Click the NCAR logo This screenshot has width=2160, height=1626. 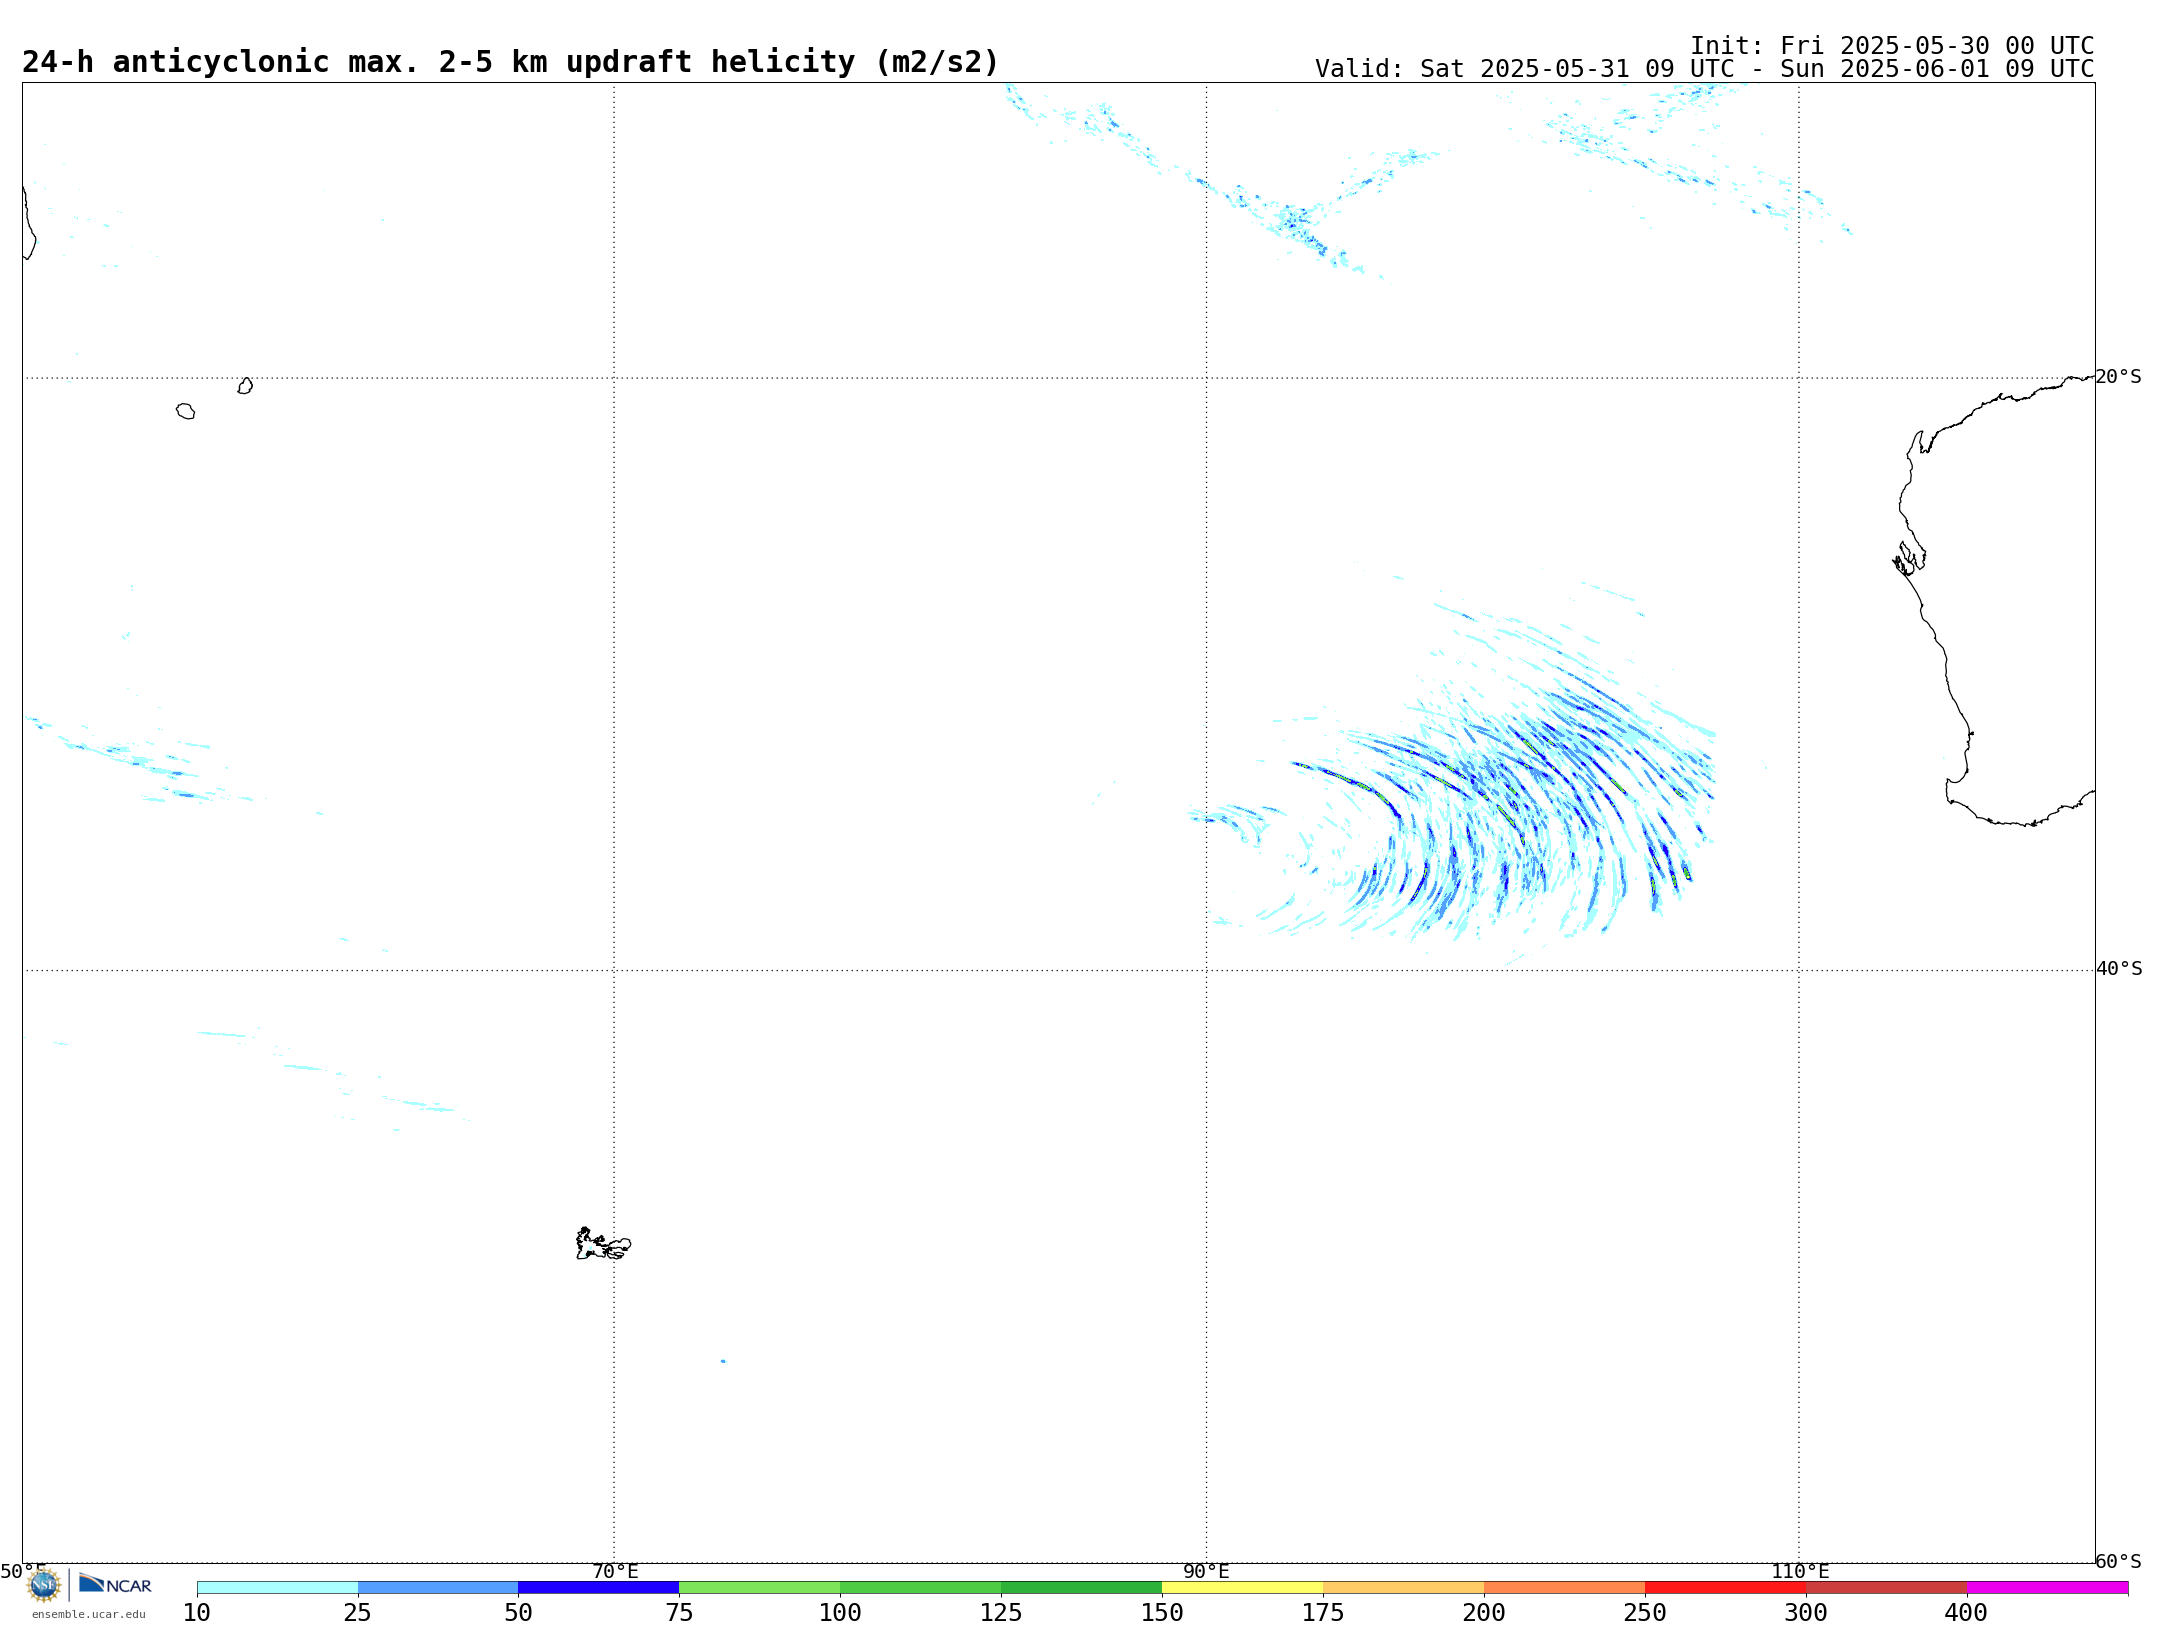click(115, 1584)
